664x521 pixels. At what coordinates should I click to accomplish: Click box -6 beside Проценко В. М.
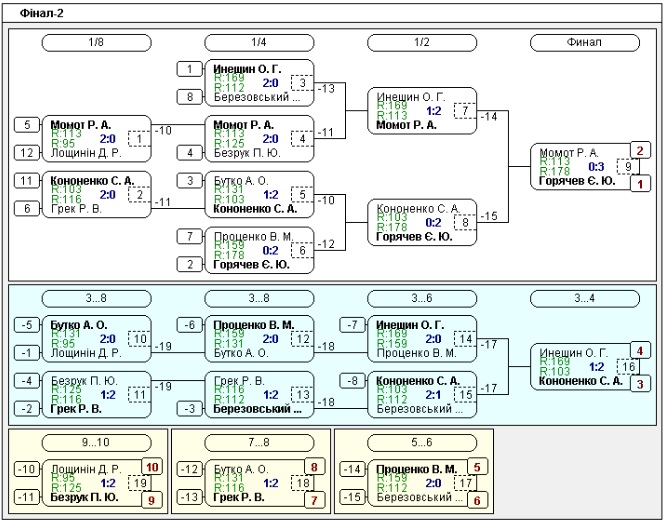click(190, 325)
